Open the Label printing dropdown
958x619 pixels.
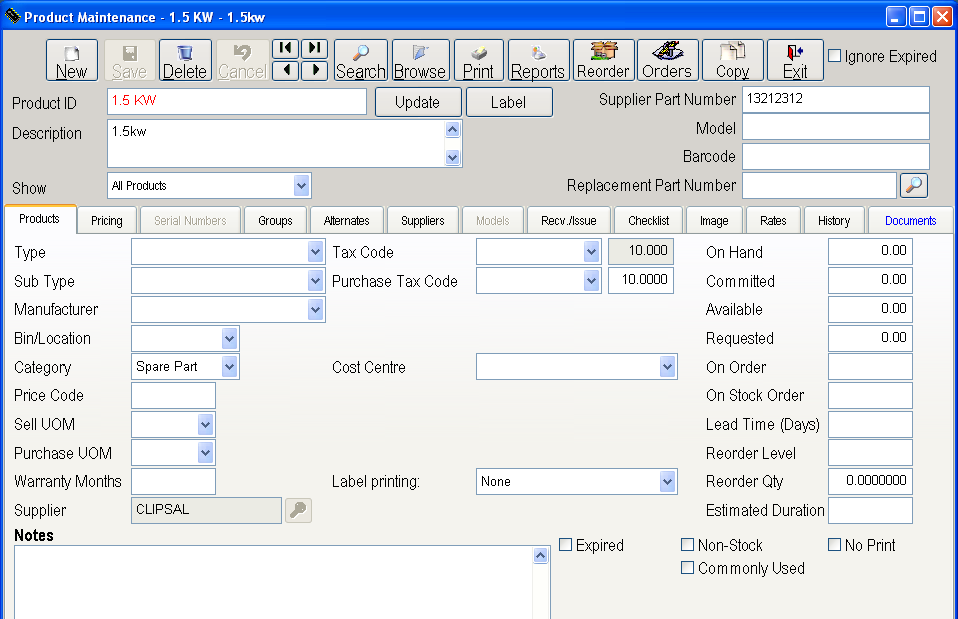click(668, 482)
